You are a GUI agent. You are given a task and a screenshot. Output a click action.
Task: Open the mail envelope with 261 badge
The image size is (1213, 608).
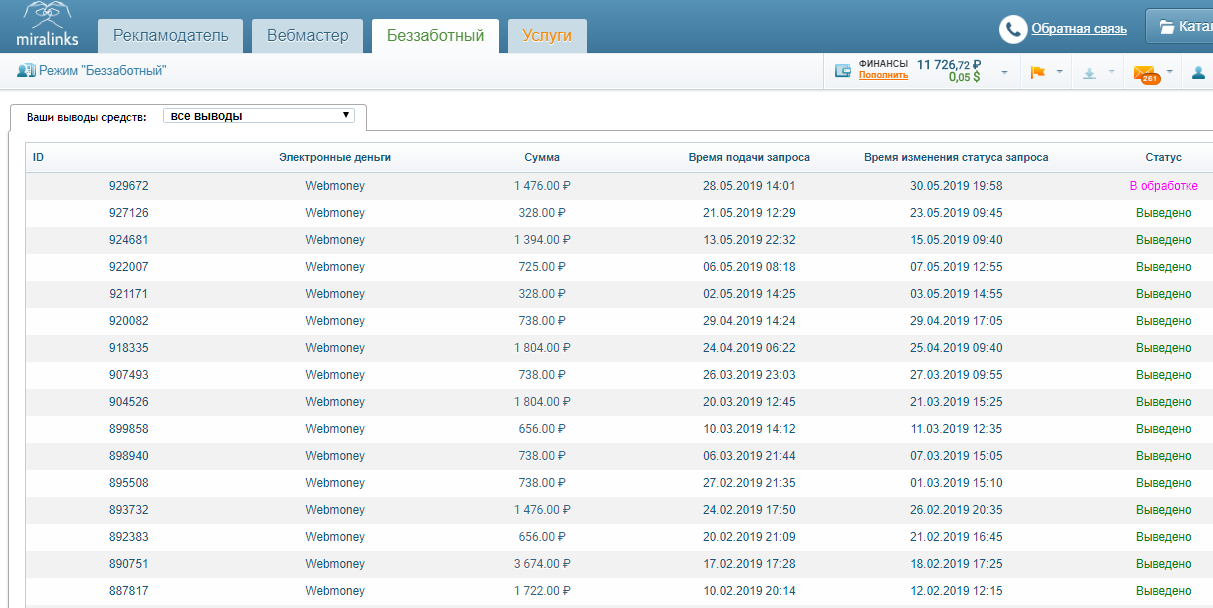[x=1145, y=73]
